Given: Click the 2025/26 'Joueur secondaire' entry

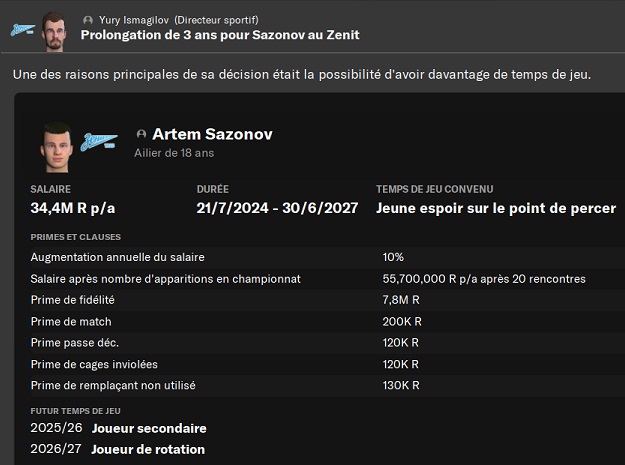Looking at the screenshot, I should point(148,428).
